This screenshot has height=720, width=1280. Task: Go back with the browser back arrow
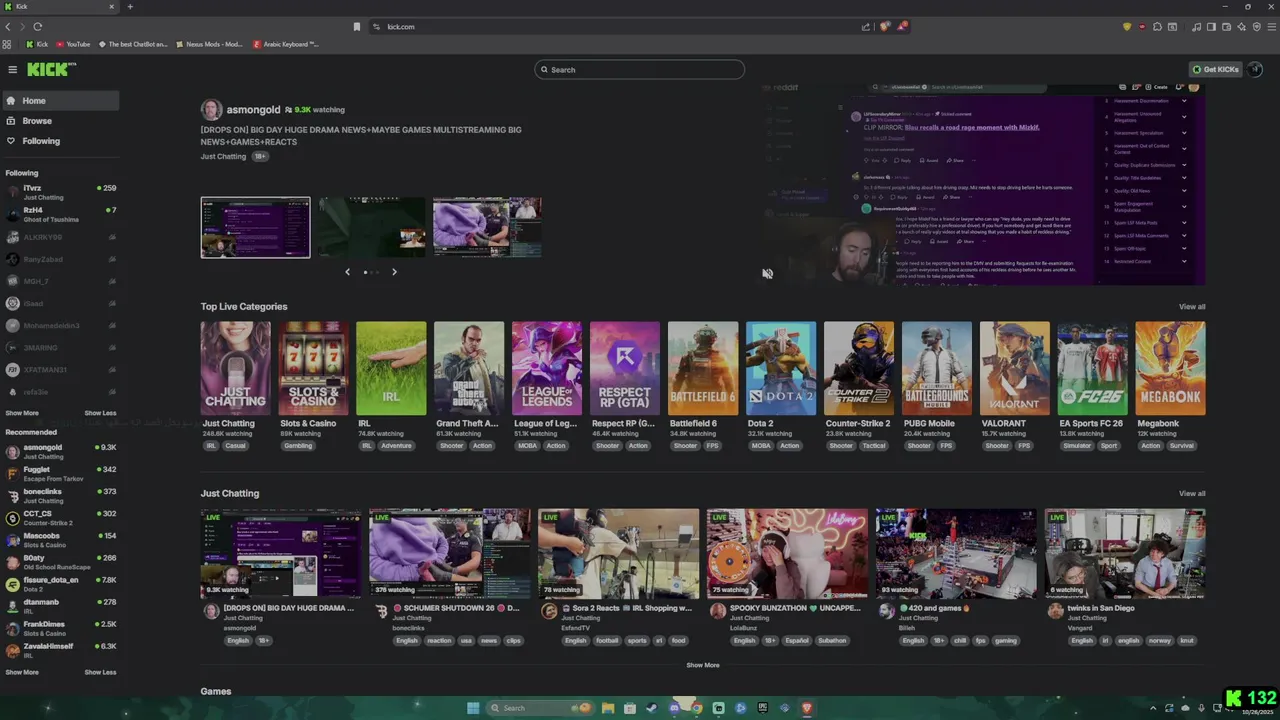click(x=8, y=27)
